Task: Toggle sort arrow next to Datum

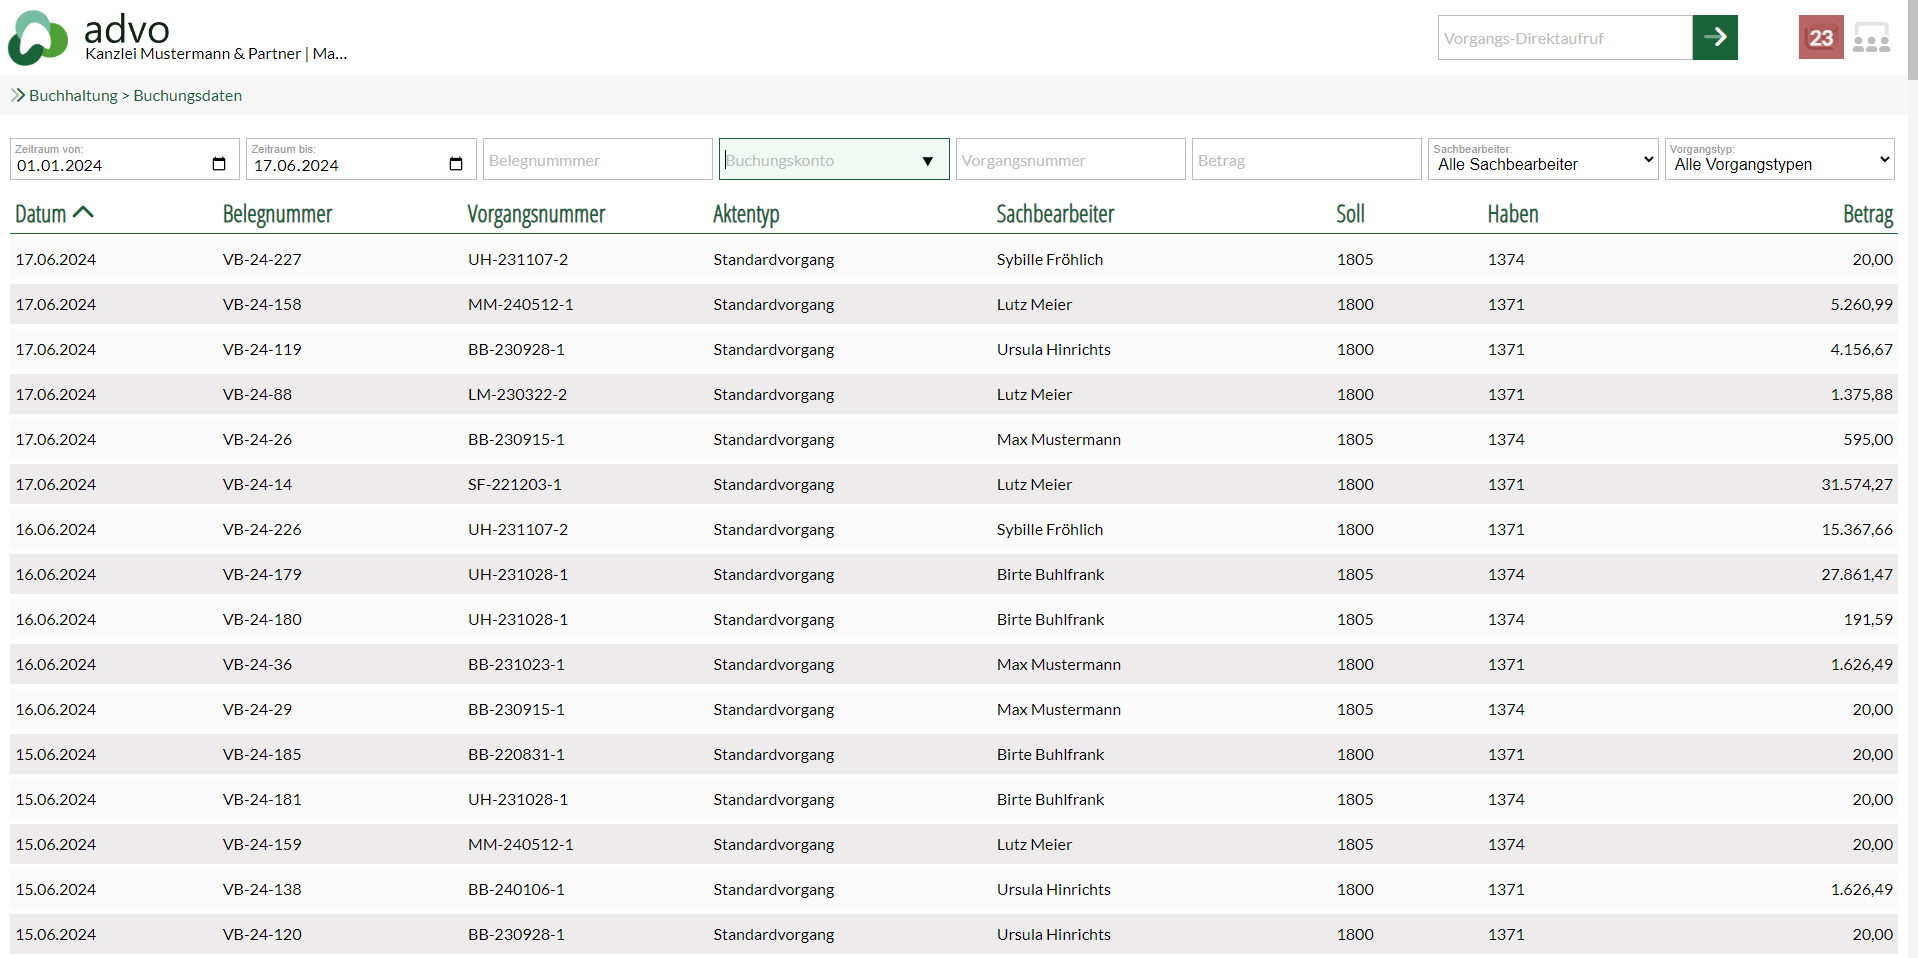Action: pos(84,213)
